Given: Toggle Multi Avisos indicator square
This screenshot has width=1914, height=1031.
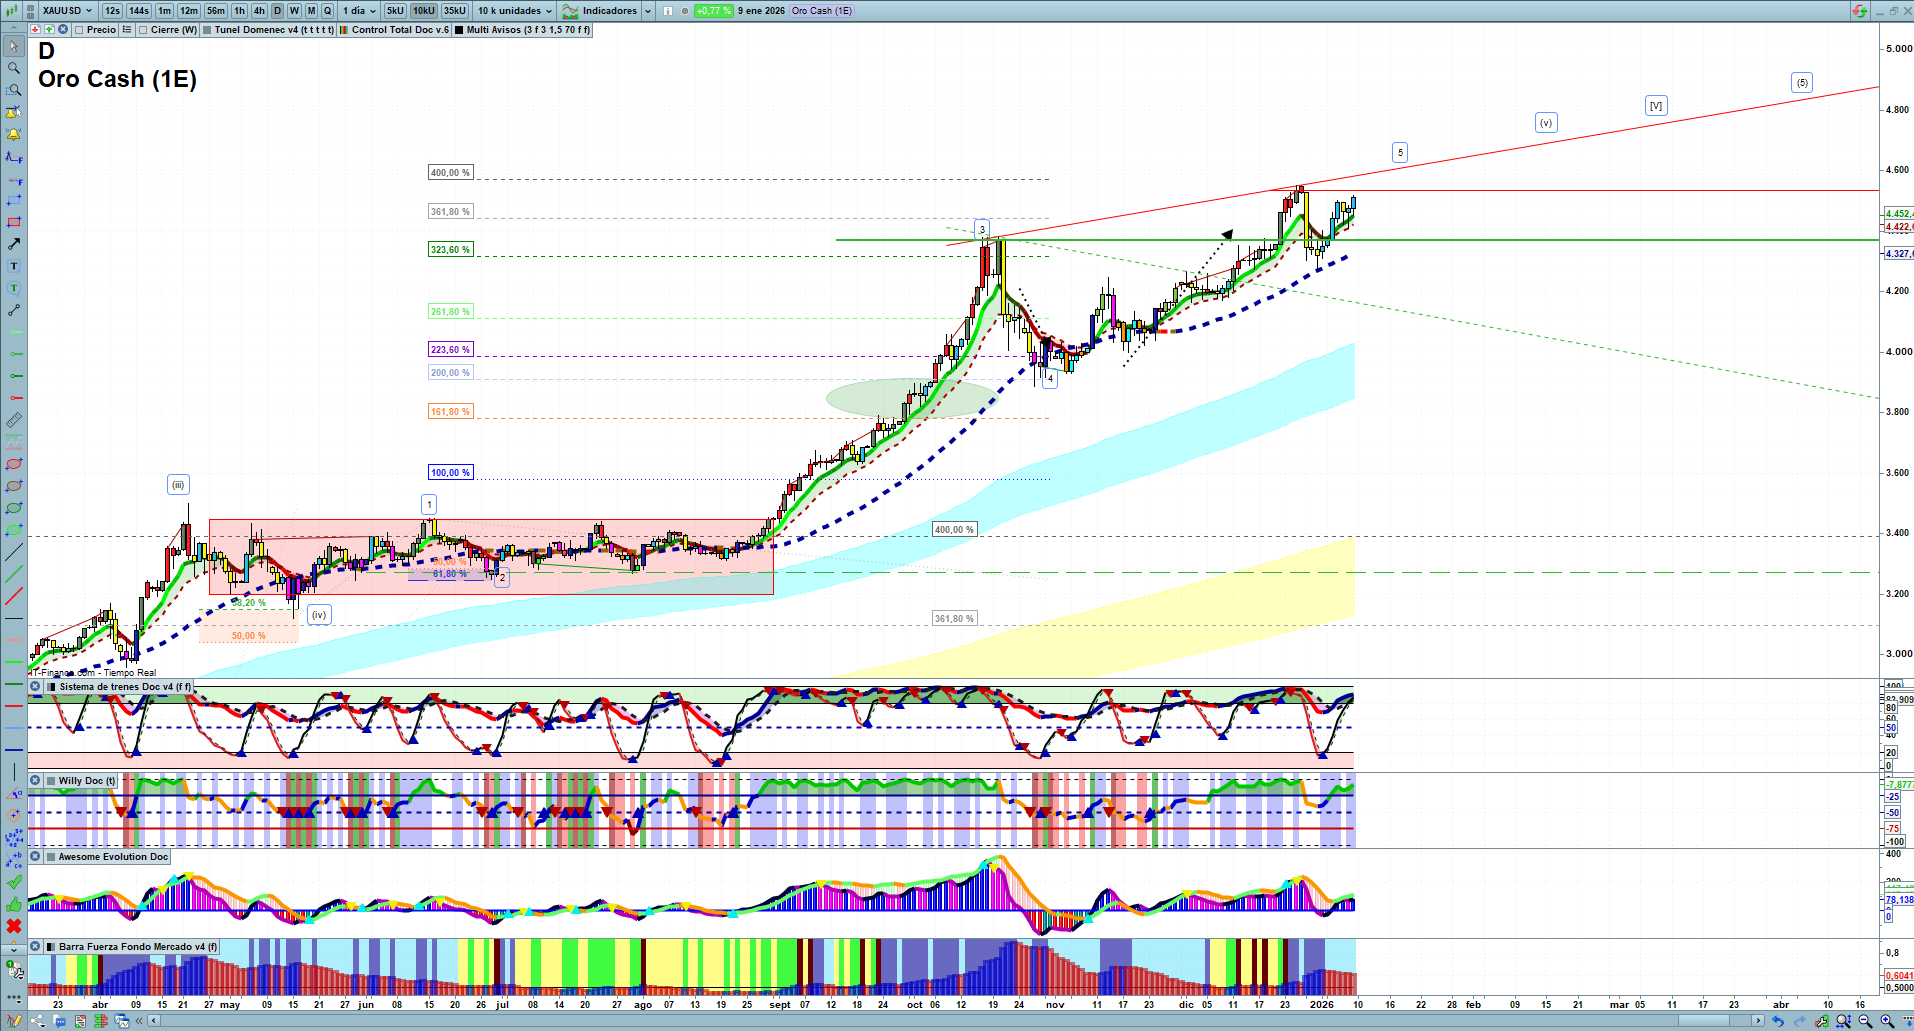Looking at the screenshot, I should pos(459,30).
